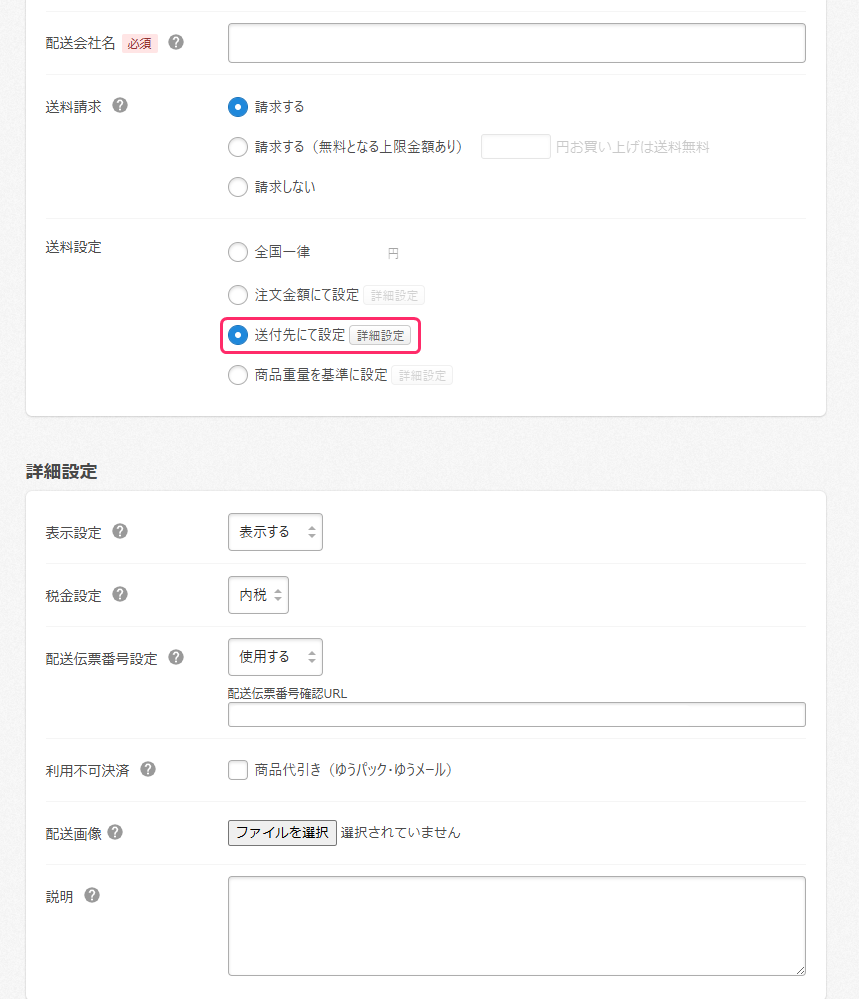The image size is (859, 999).
Task: Focus the 配送伝票番号確認URL field
Action: [516, 714]
